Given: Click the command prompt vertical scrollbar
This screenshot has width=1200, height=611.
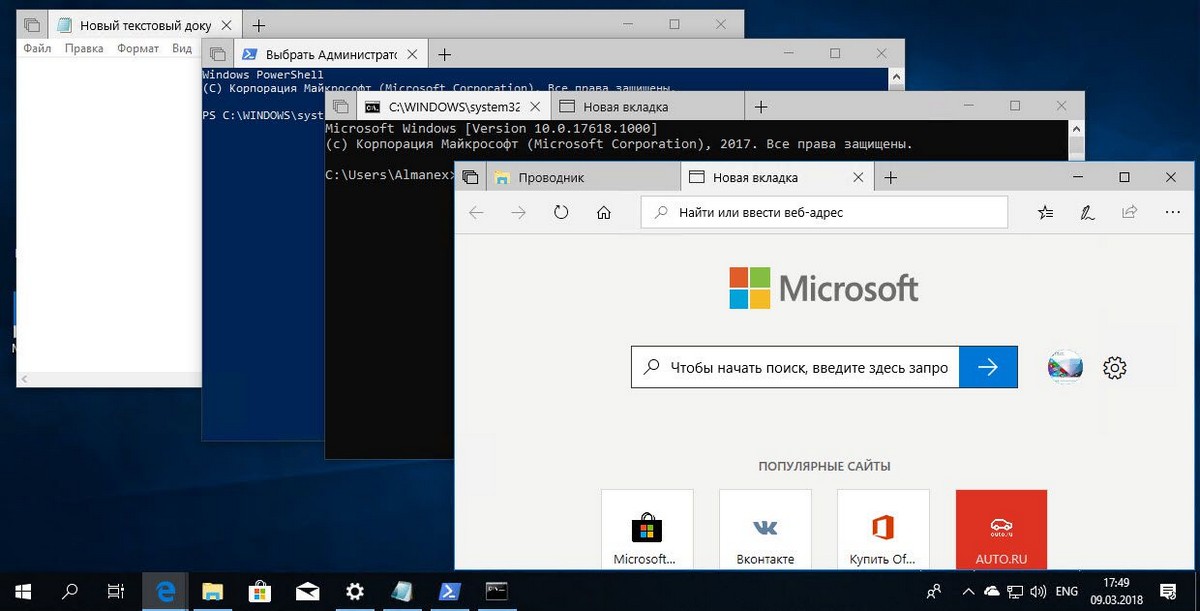Looking at the screenshot, I should pyautogui.click(x=1076, y=140).
